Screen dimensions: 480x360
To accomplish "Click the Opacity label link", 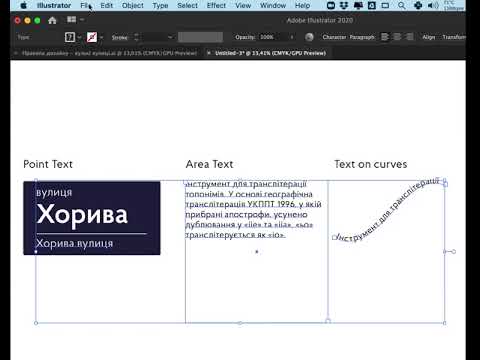I will 245,37.
